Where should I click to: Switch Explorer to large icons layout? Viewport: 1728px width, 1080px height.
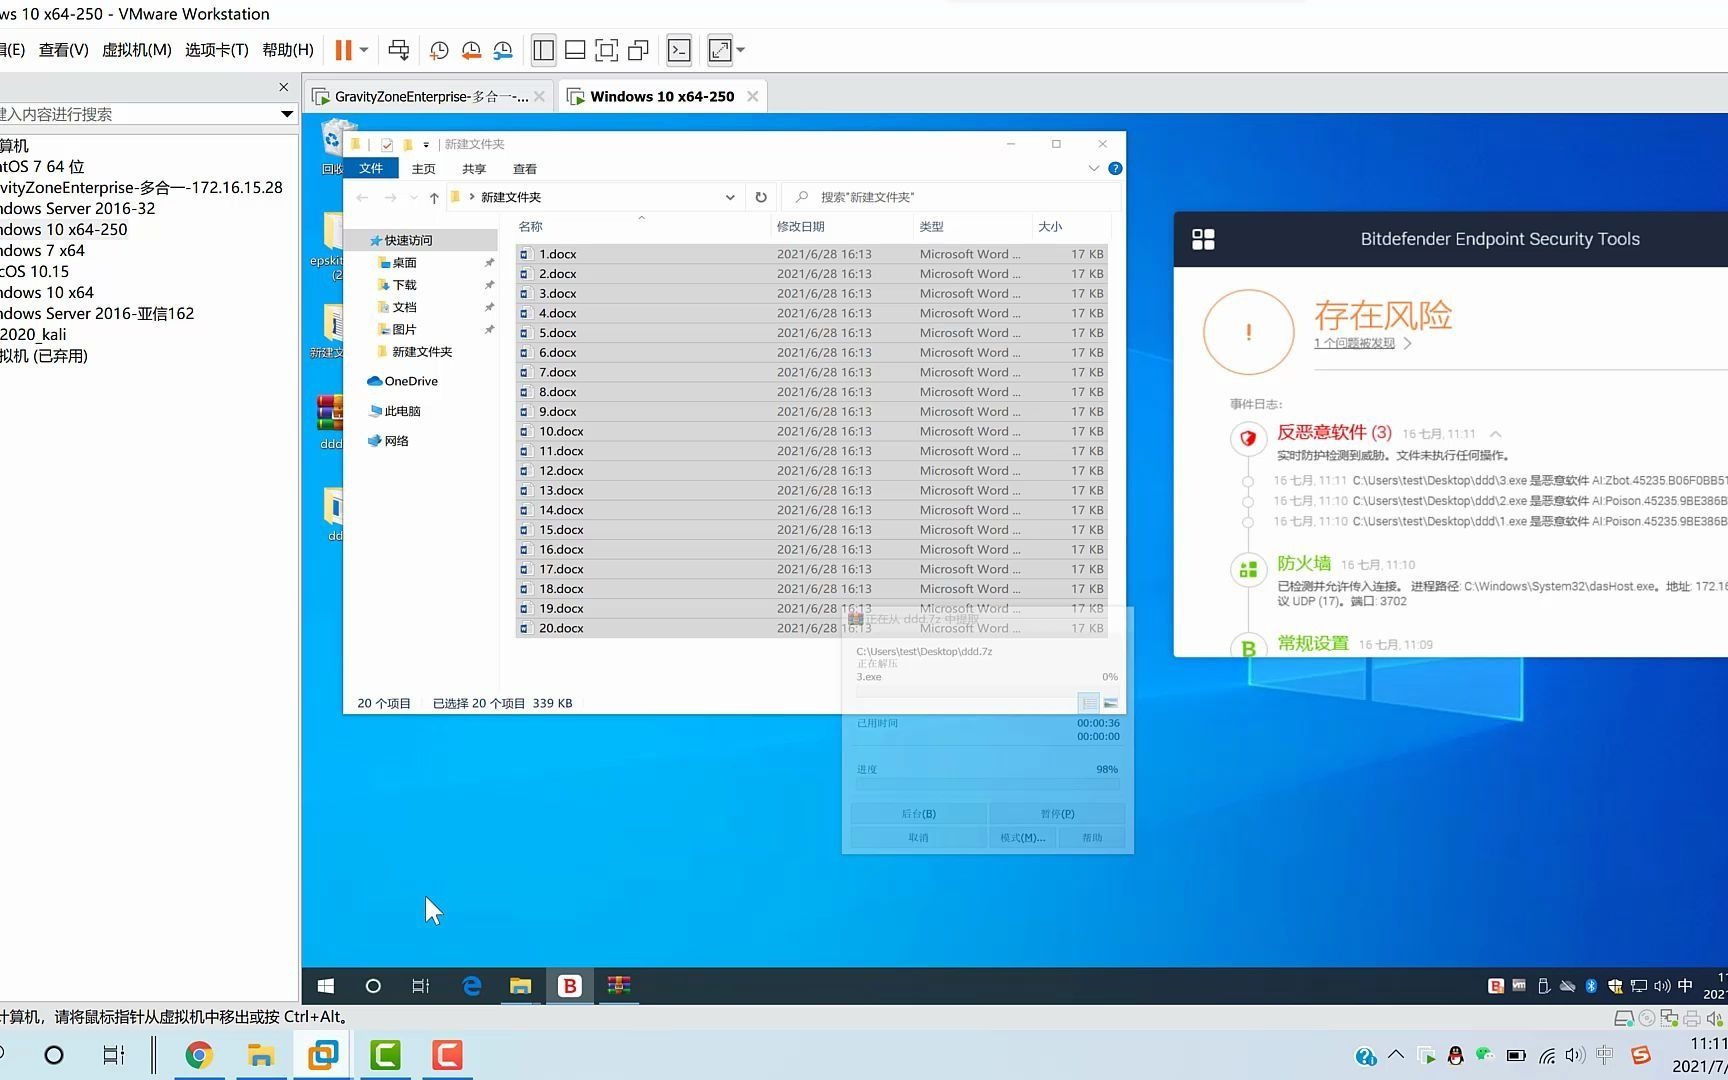tap(1110, 703)
